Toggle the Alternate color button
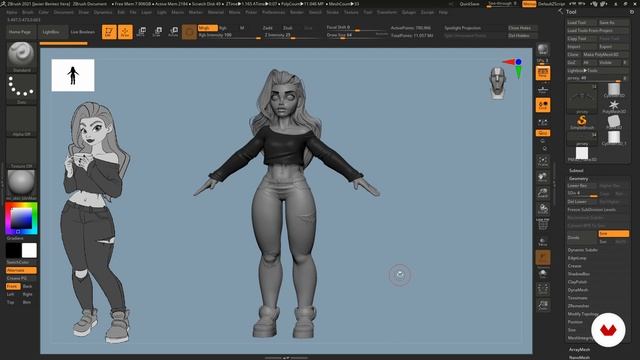Viewport: 640px width, 360px height. (x=21, y=271)
